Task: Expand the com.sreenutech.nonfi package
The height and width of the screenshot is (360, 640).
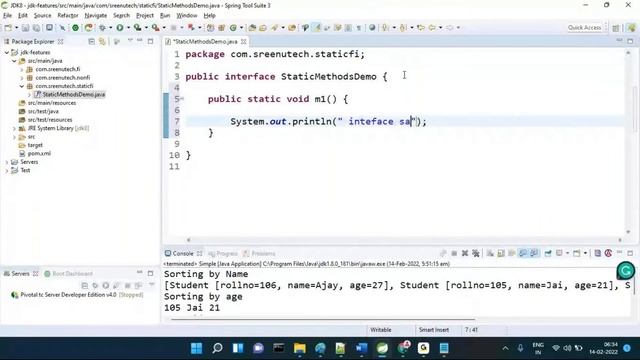Action: tap(22, 78)
